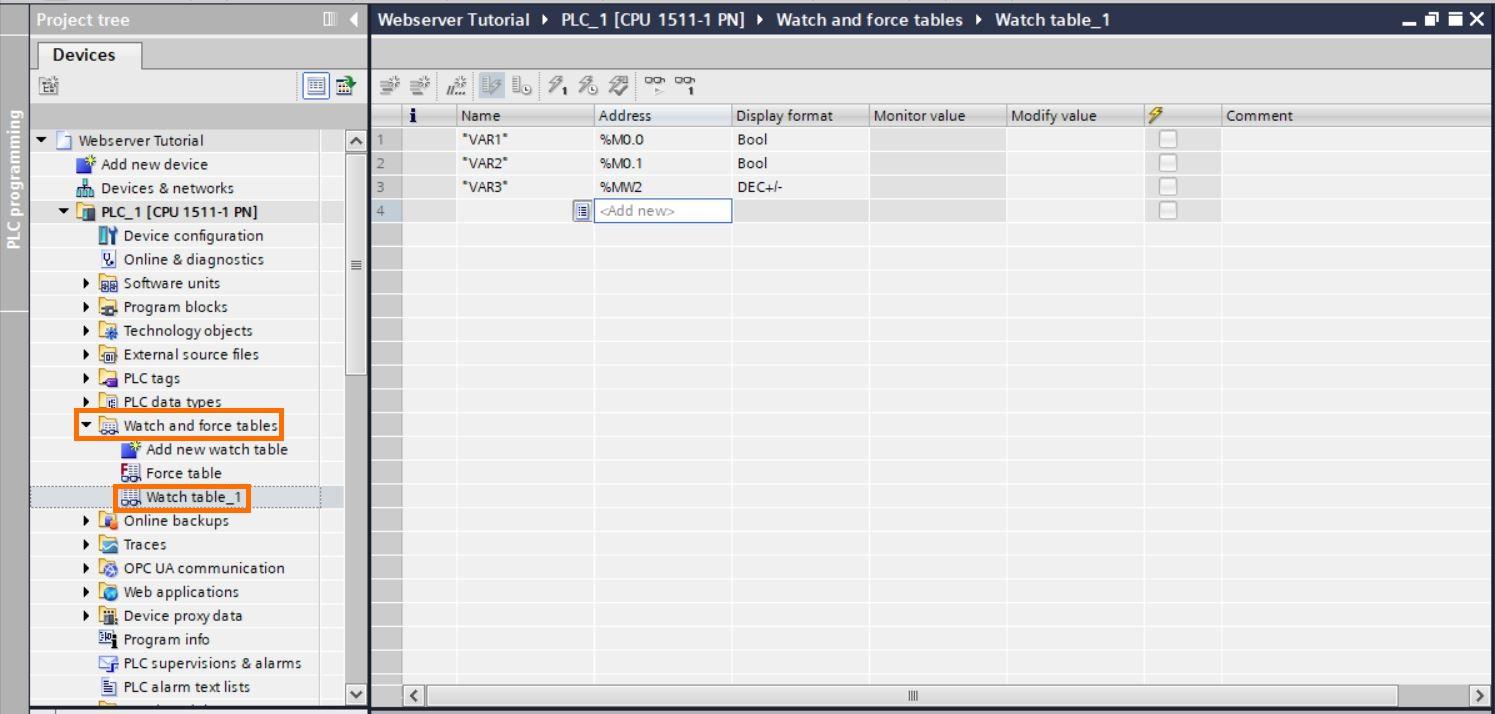Expand the PLC tags node
1495x714 pixels.
(x=86, y=378)
